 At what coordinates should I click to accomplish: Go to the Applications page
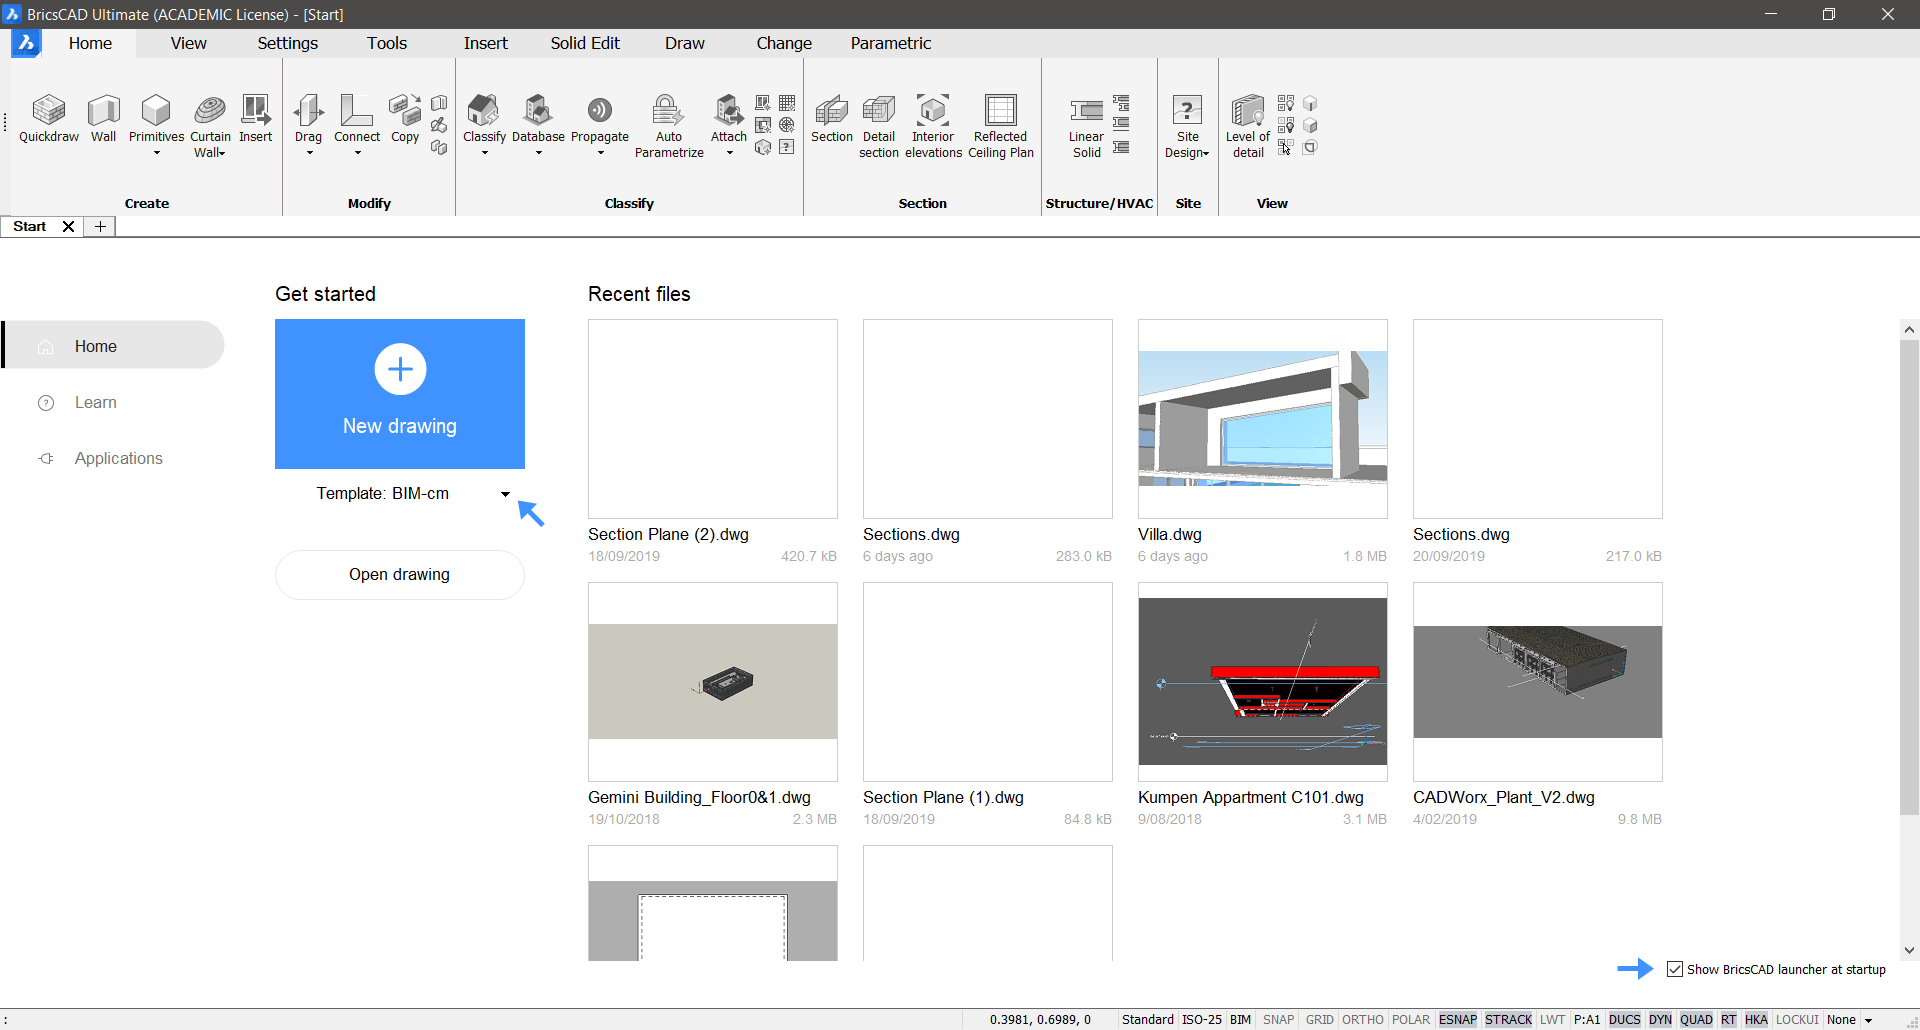118,458
